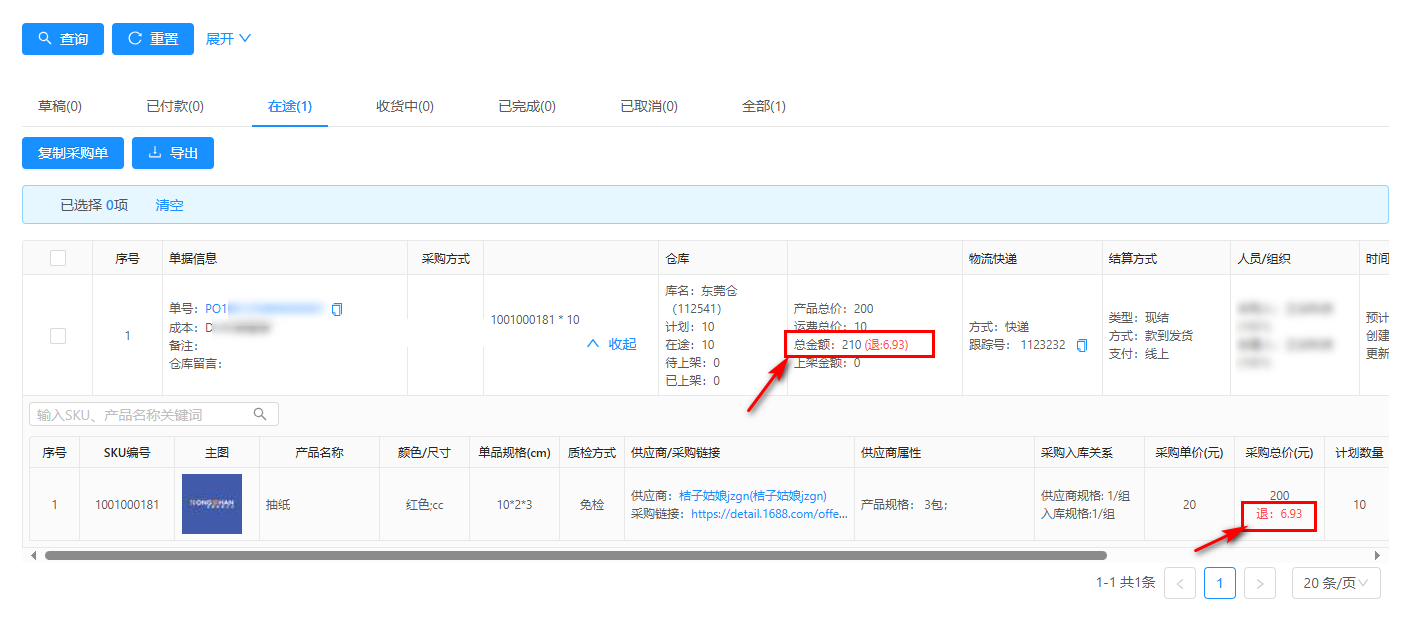Select the 全部(1) tab
Image resolution: width=1401 pixels, height=626 pixels.
point(764,106)
